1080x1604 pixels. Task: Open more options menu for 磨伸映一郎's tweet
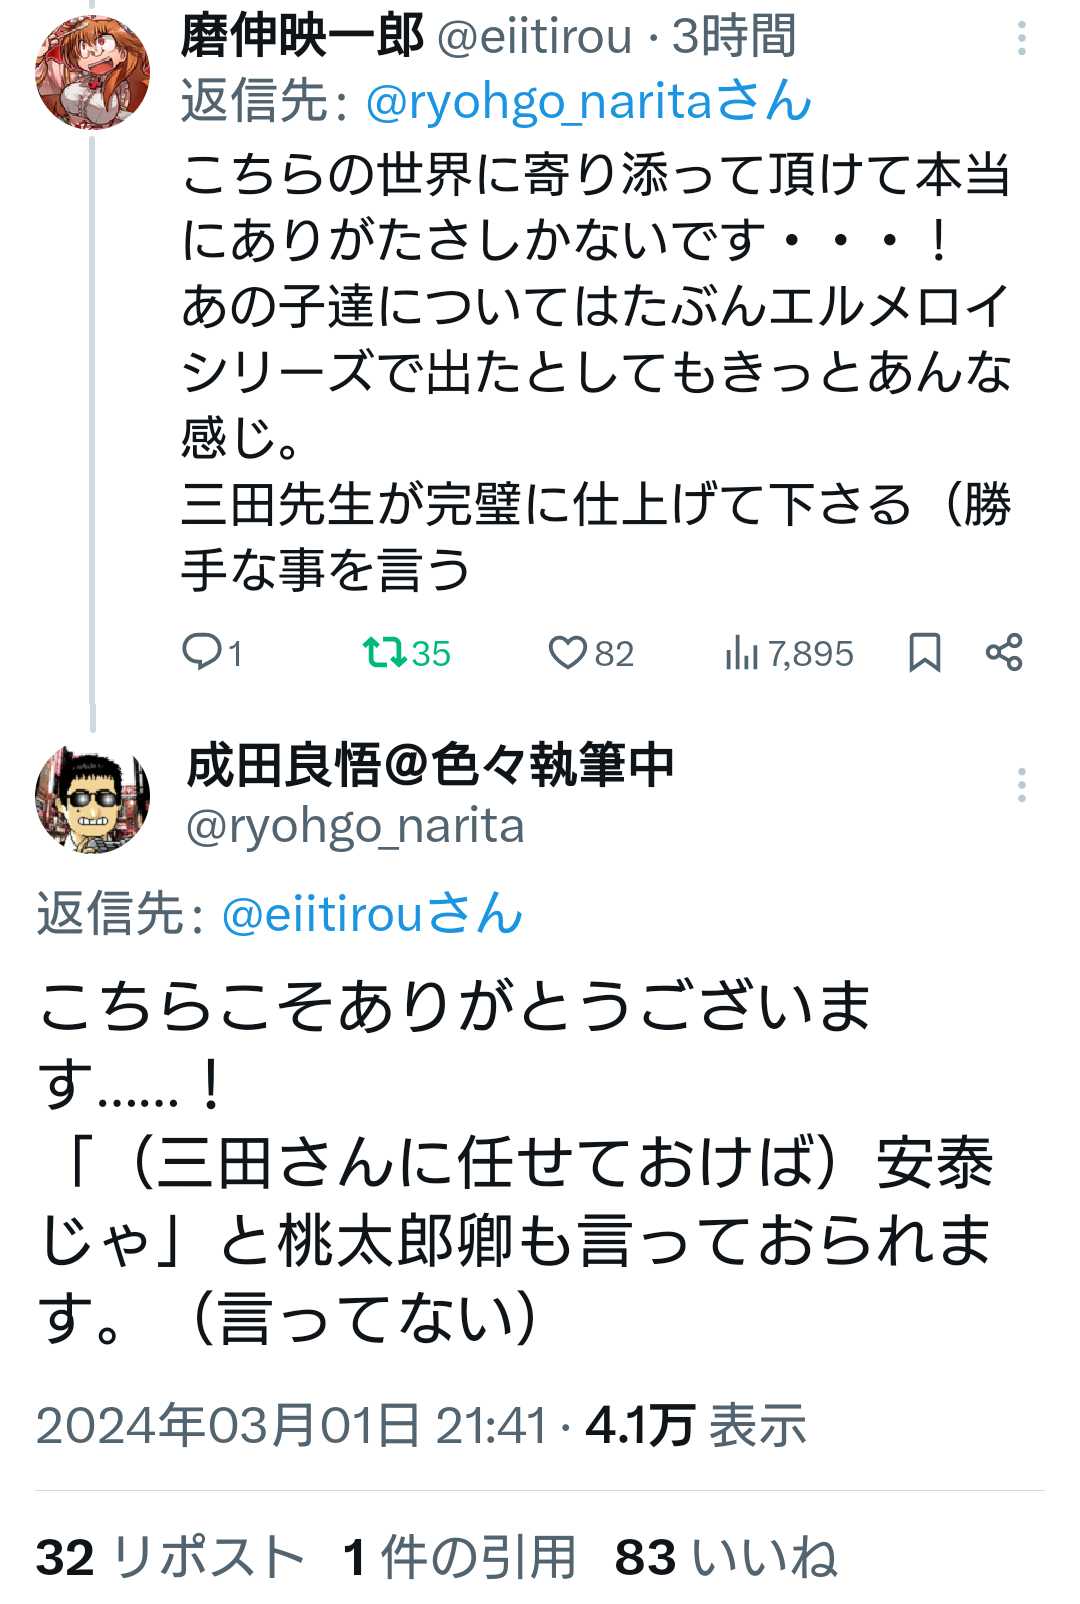(x=1021, y=39)
